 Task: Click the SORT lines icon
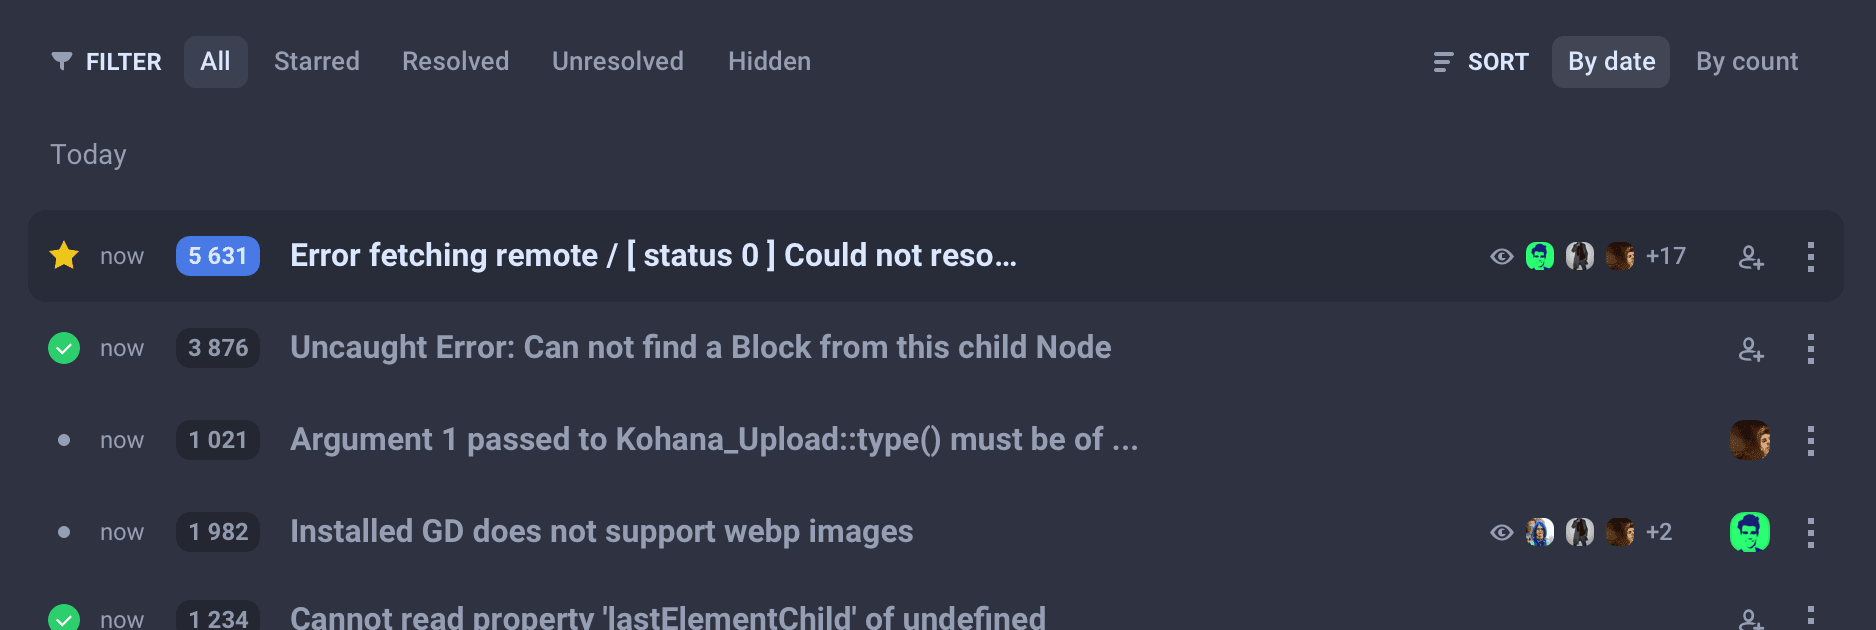(x=1442, y=62)
